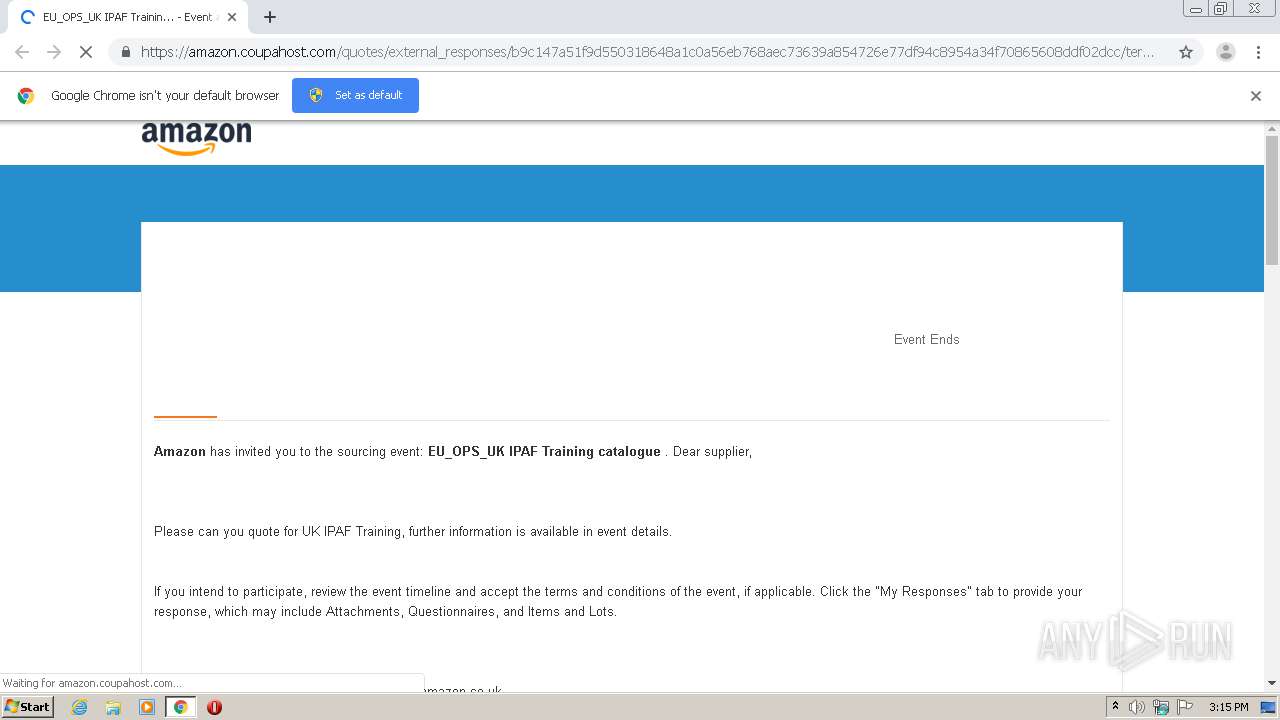The image size is (1280, 720).
Task: Open the Chrome three-dot menu
Action: click(1258, 52)
